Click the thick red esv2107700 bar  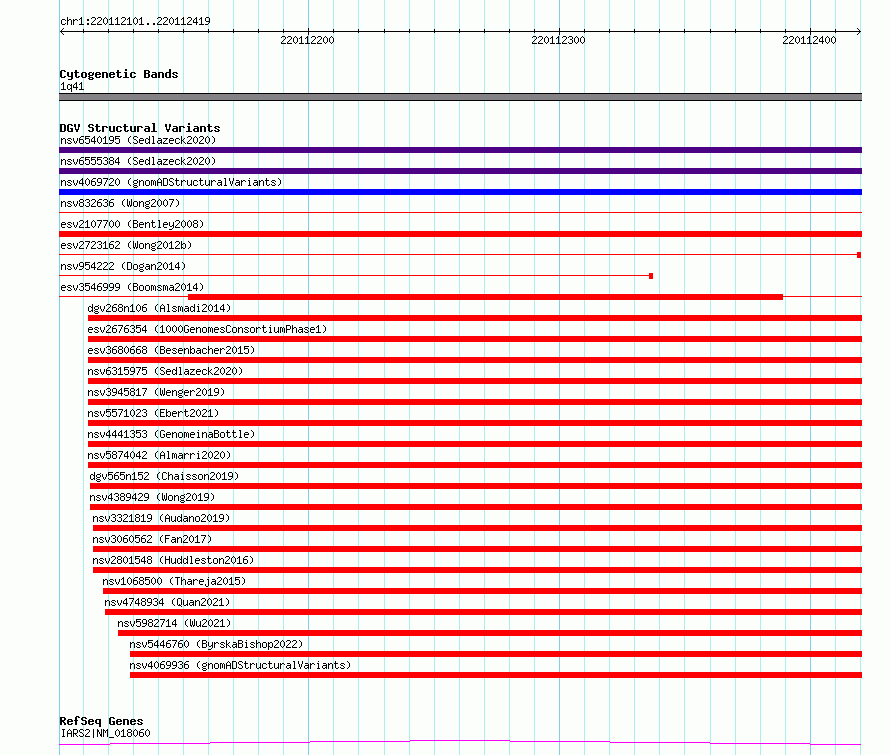pos(460,234)
